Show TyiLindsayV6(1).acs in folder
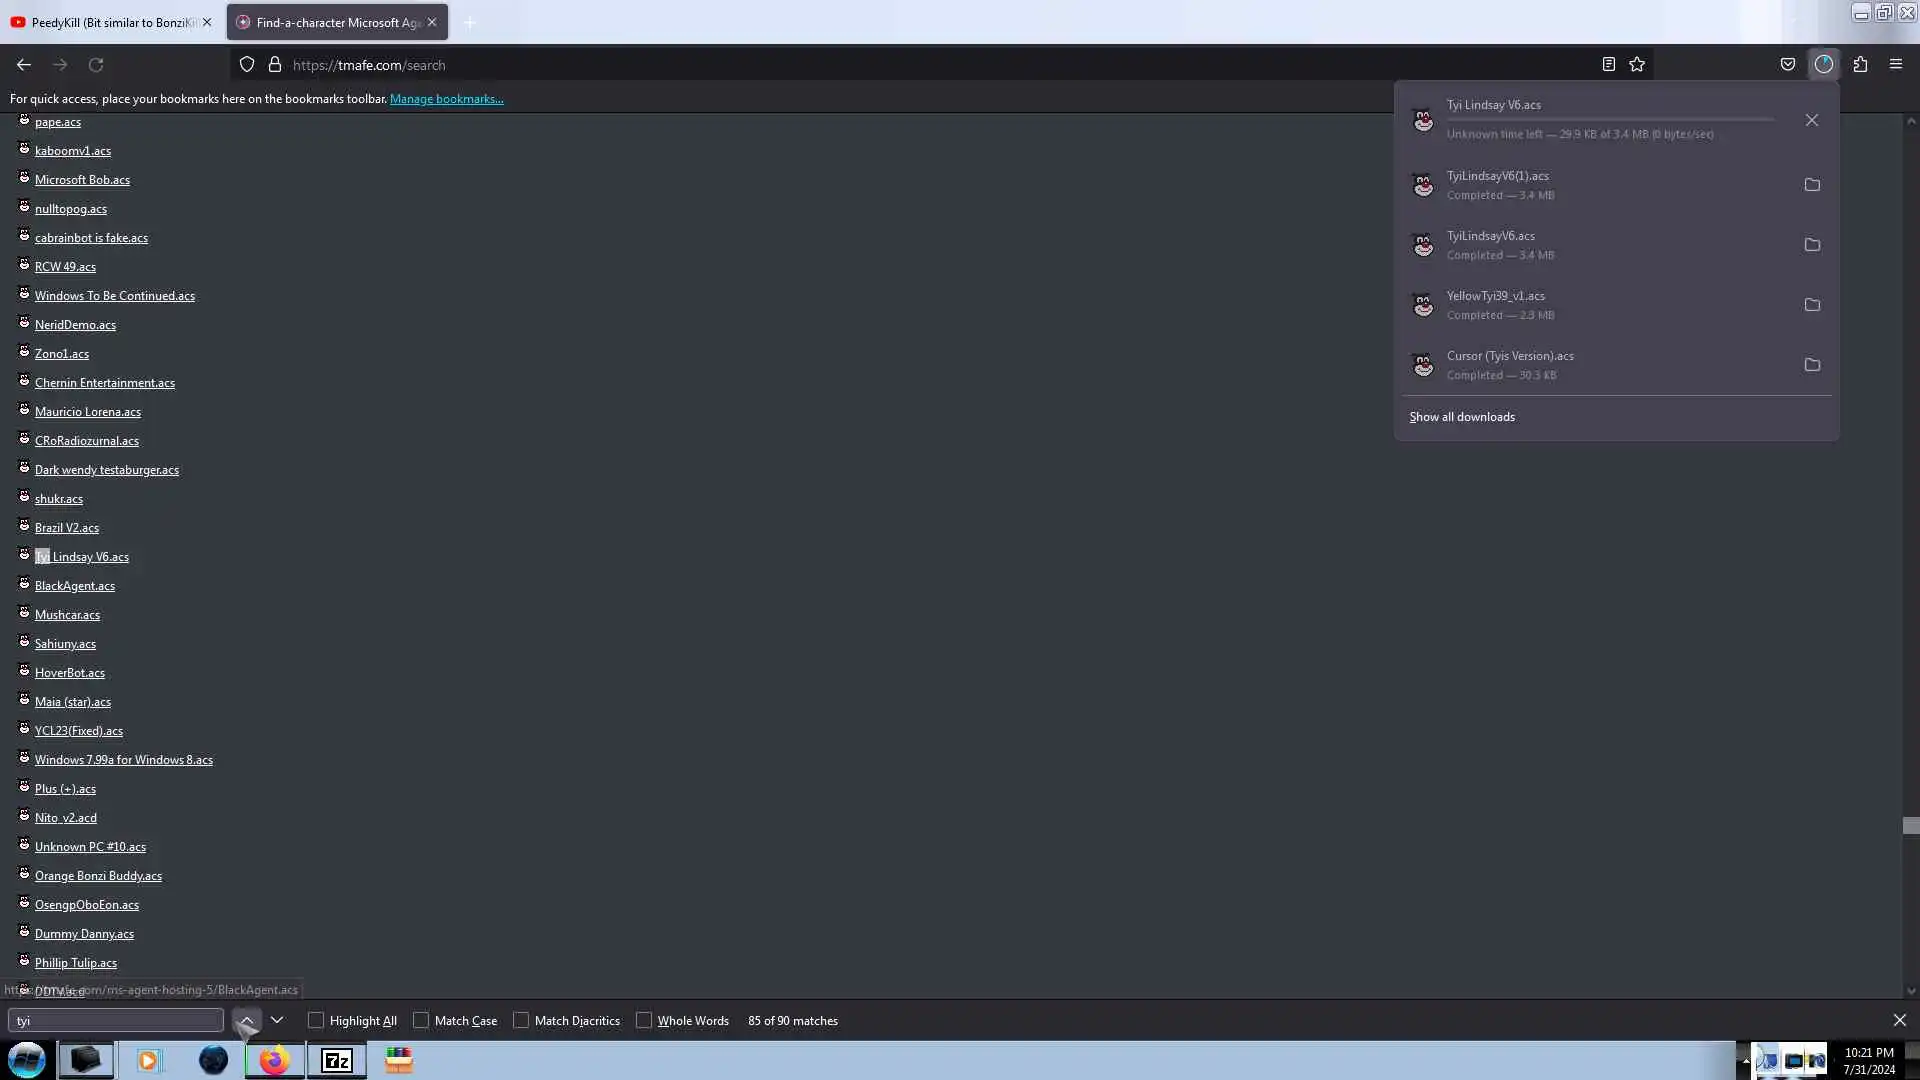The width and height of the screenshot is (1920, 1080). tap(1812, 185)
